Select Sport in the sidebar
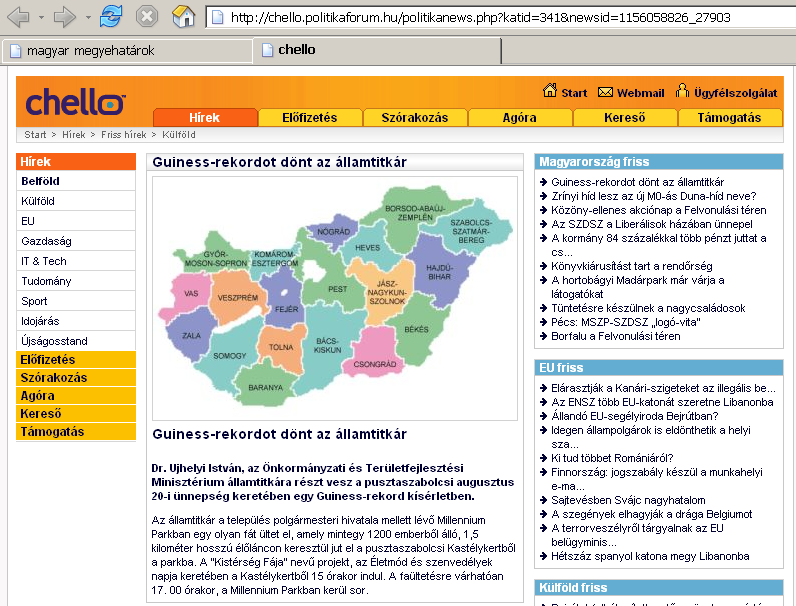The width and height of the screenshot is (796, 606). [76, 301]
